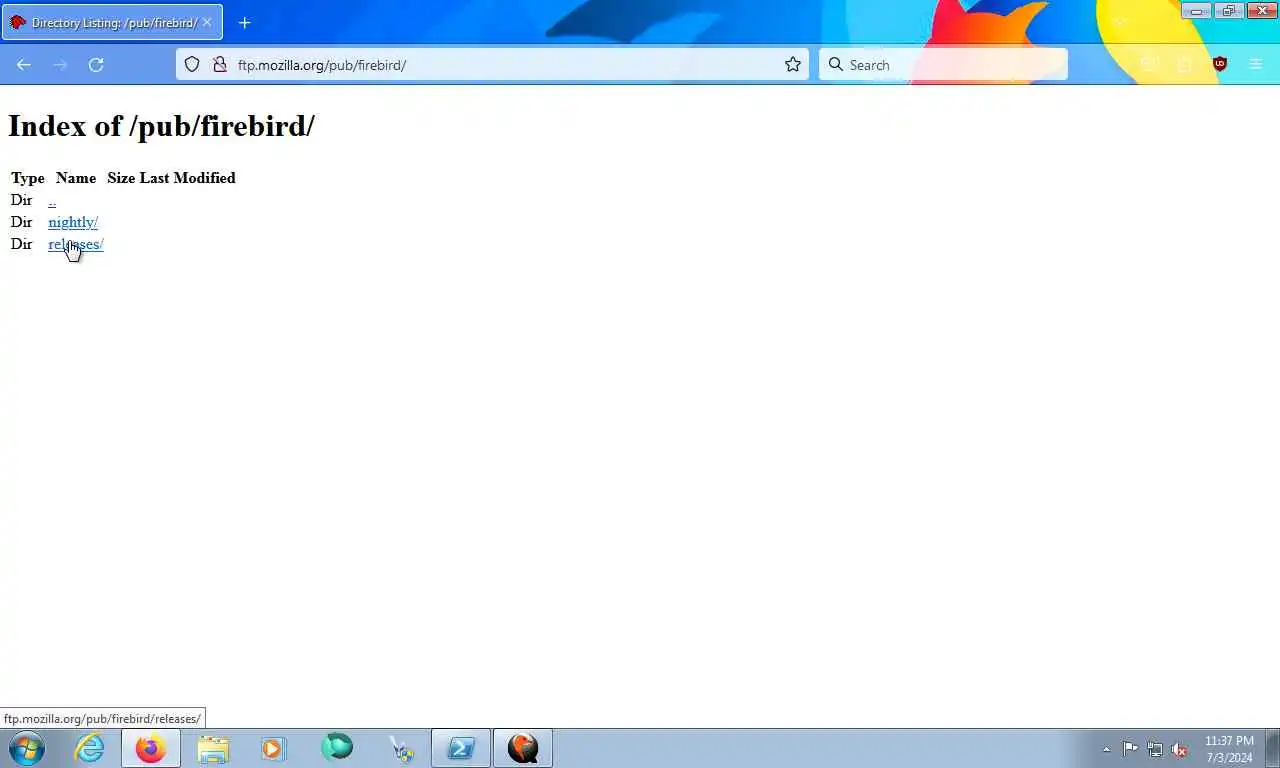This screenshot has height=768, width=1280.
Task: Go forward one page
Action: coord(60,65)
